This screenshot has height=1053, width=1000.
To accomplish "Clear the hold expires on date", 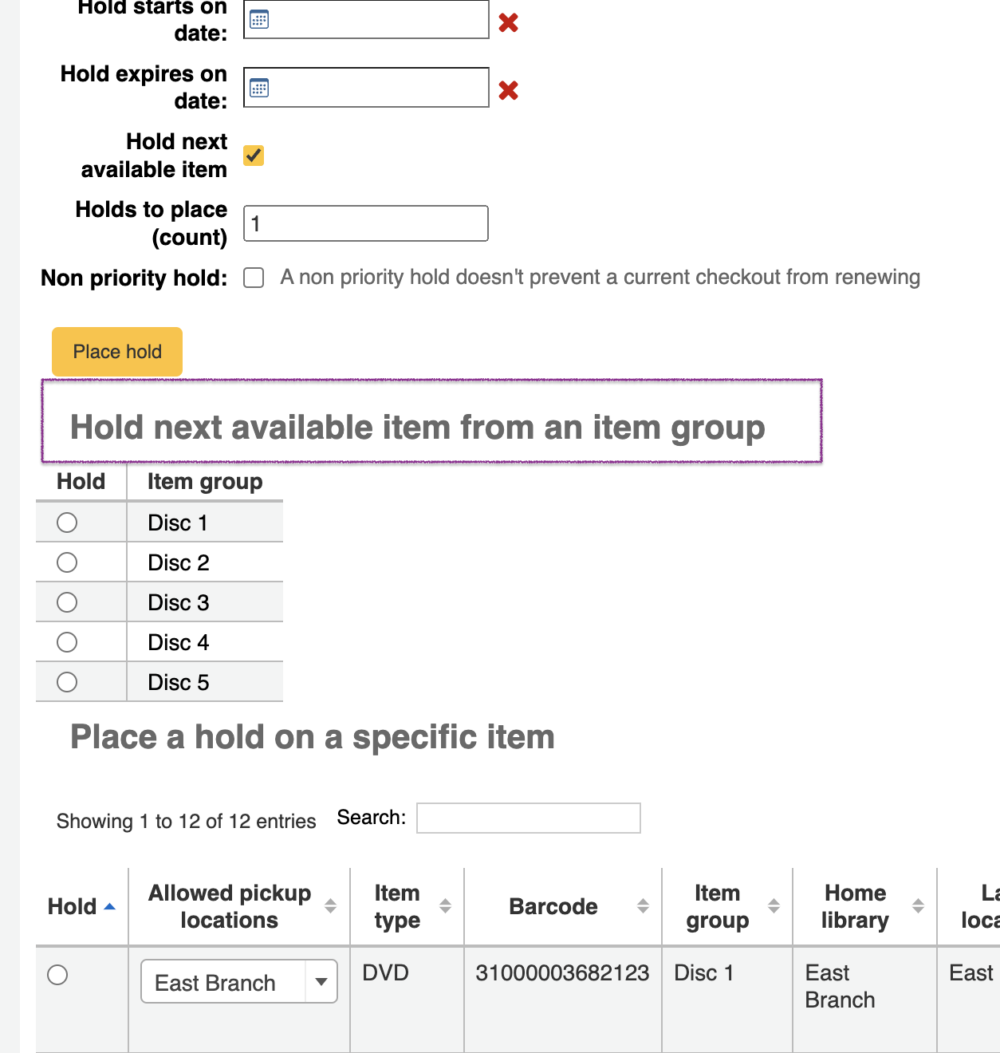I will pos(508,90).
